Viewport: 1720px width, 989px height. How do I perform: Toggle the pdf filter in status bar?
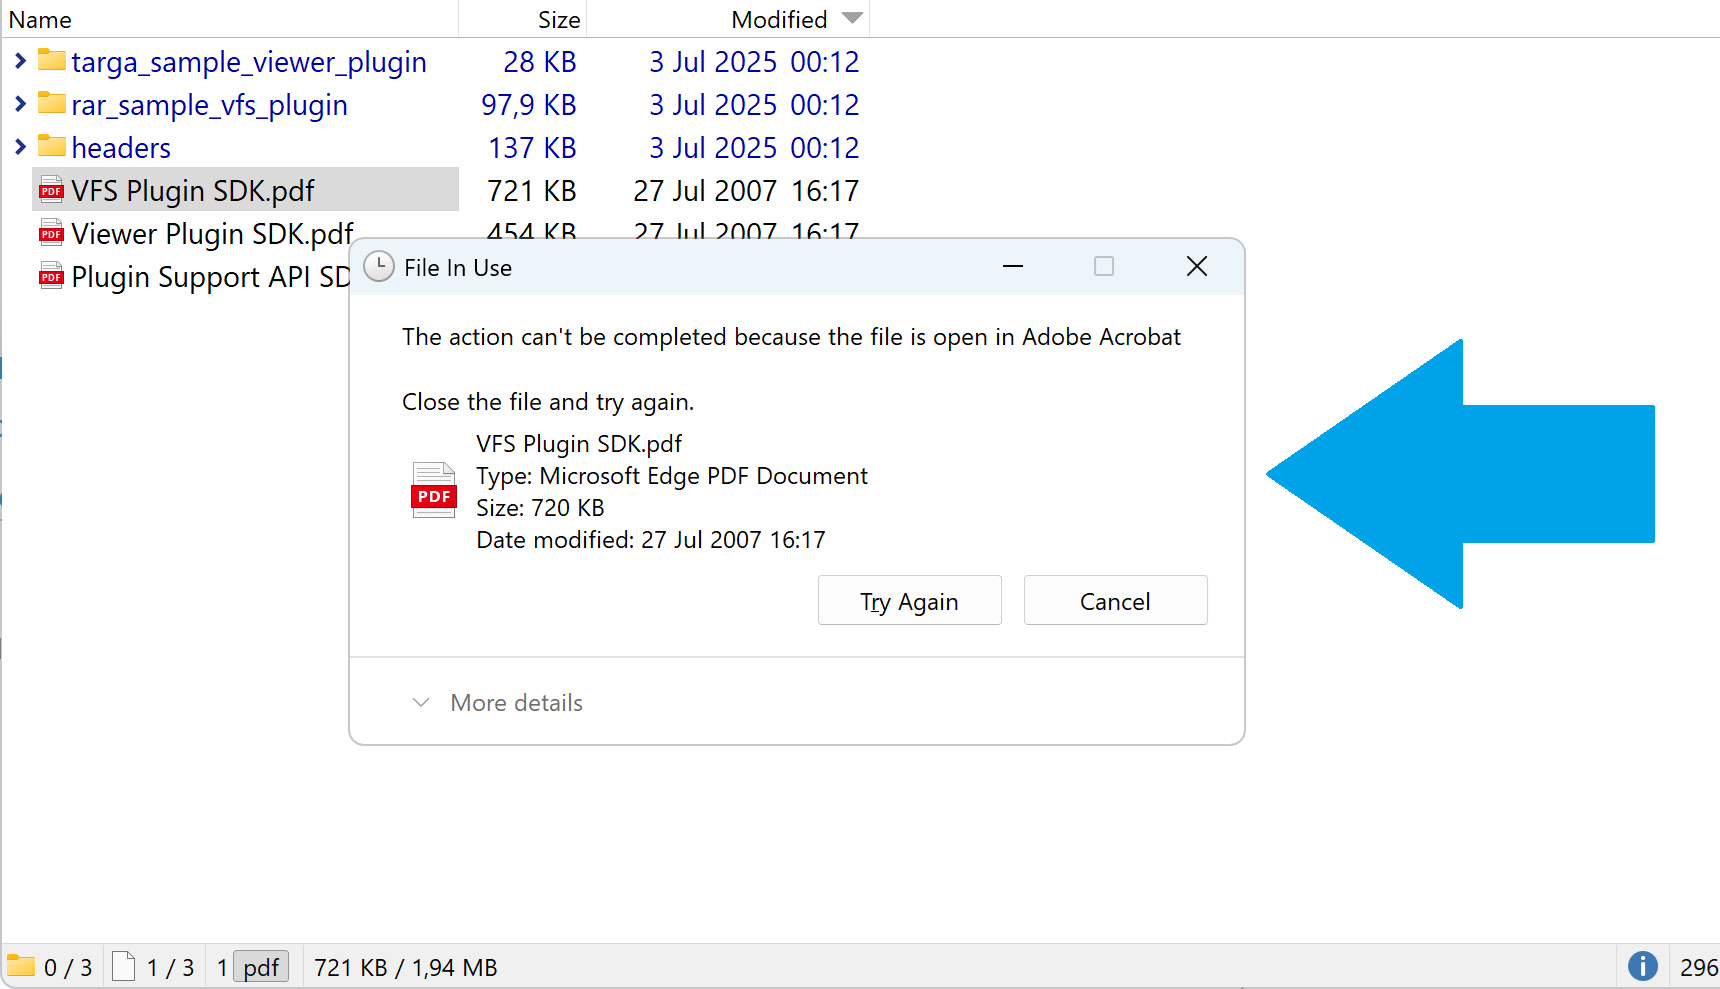pos(261,967)
